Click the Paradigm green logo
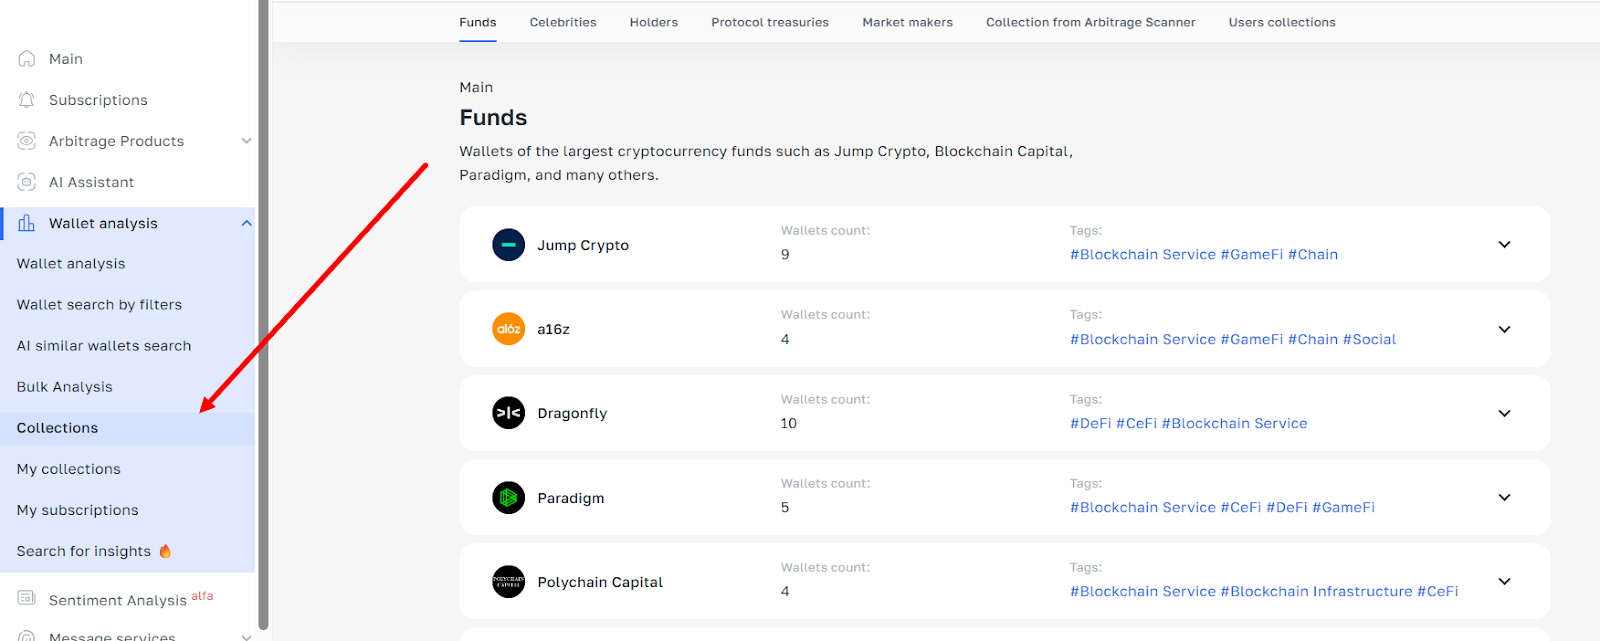This screenshot has width=1600, height=641. tap(508, 497)
